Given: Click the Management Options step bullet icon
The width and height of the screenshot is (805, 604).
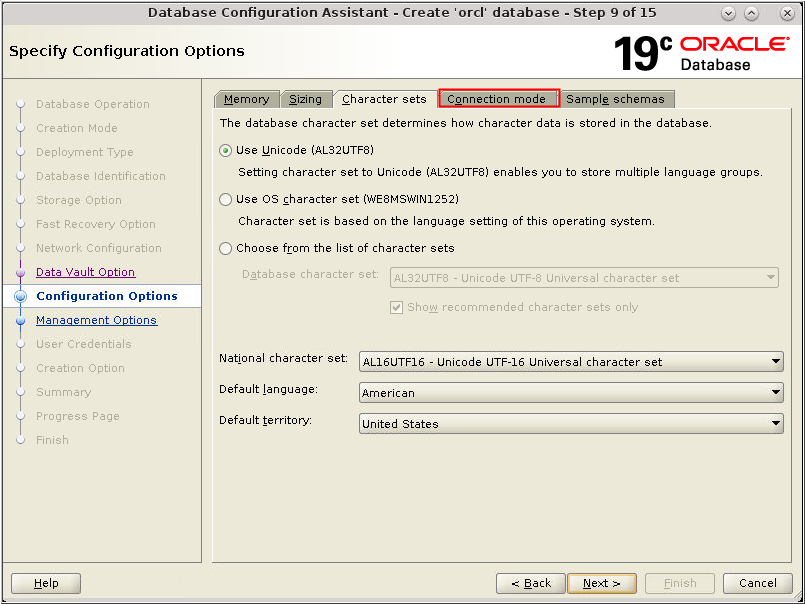Looking at the screenshot, I should [x=21, y=320].
